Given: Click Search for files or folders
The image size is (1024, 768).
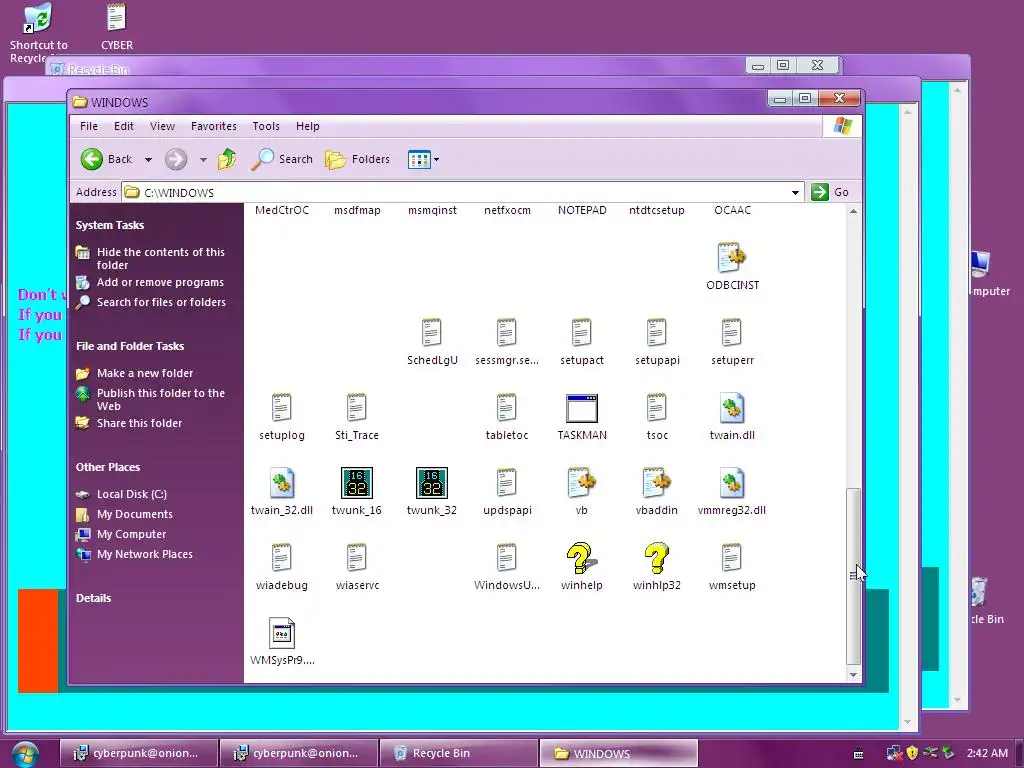Looking at the screenshot, I should tap(161, 302).
